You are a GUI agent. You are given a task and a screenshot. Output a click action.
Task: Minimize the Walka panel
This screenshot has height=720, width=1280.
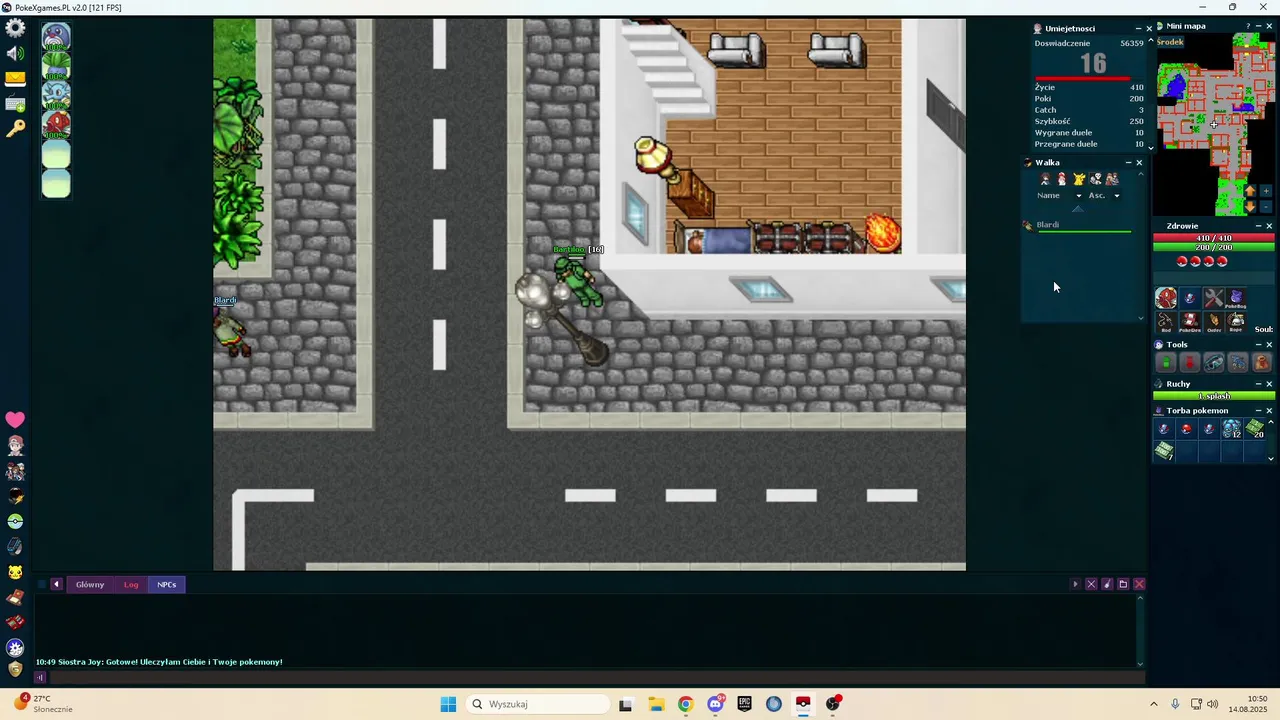[x=1128, y=163]
